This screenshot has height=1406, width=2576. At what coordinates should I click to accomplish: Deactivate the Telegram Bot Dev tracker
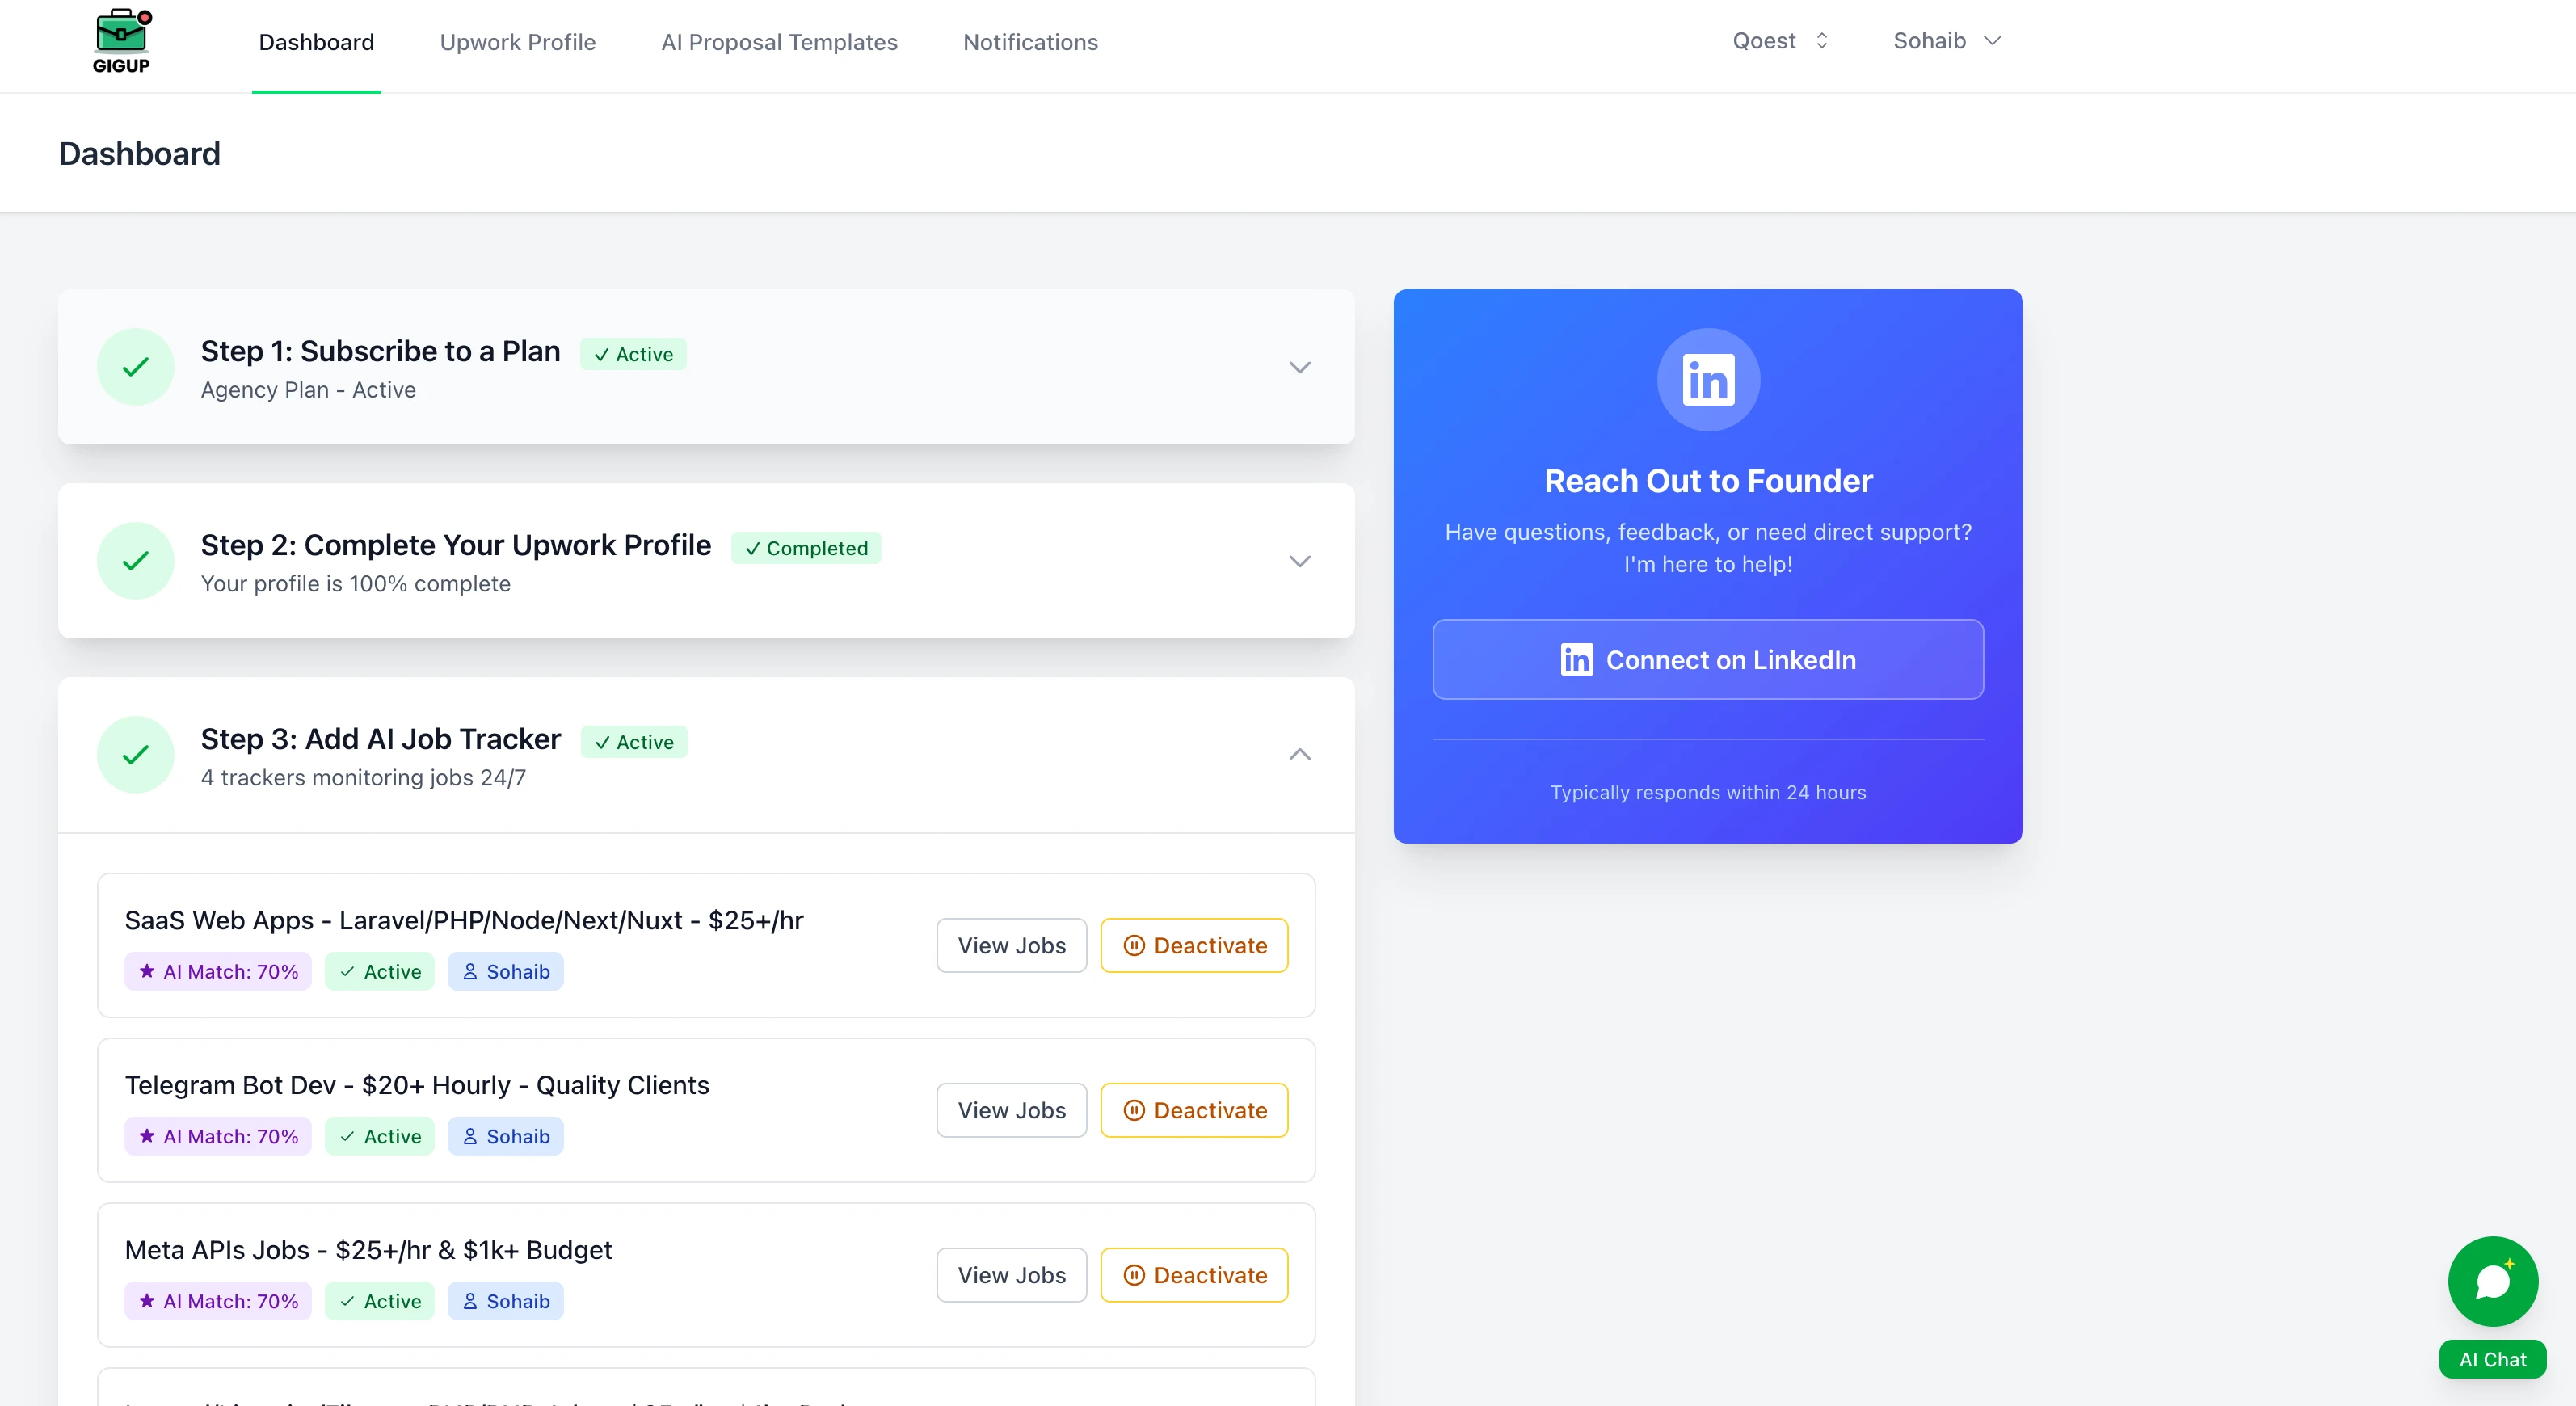pyautogui.click(x=1194, y=1110)
